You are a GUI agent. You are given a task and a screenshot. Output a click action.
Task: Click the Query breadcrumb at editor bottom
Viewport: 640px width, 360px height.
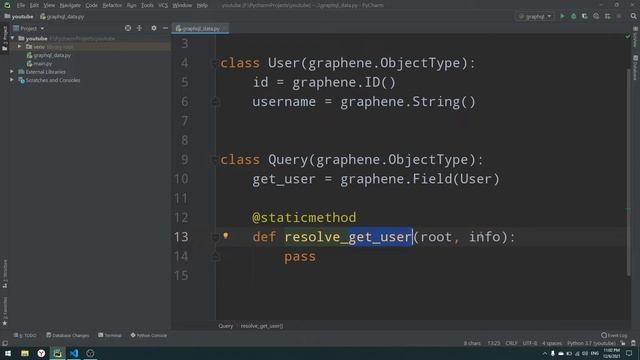click(x=225, y=326)
